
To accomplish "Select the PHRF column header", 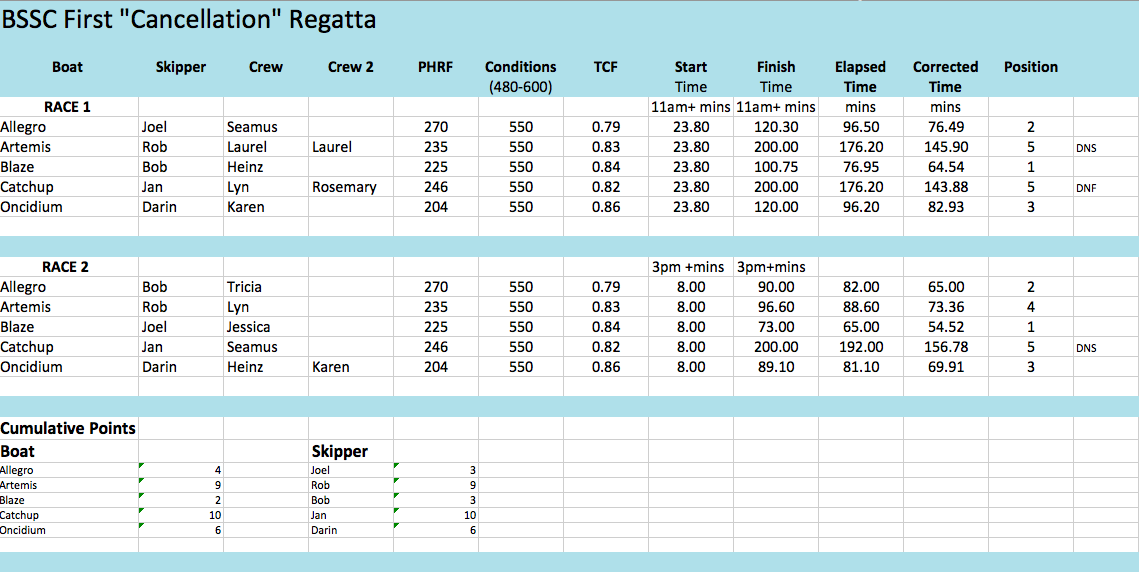I will tap(435, 67).
